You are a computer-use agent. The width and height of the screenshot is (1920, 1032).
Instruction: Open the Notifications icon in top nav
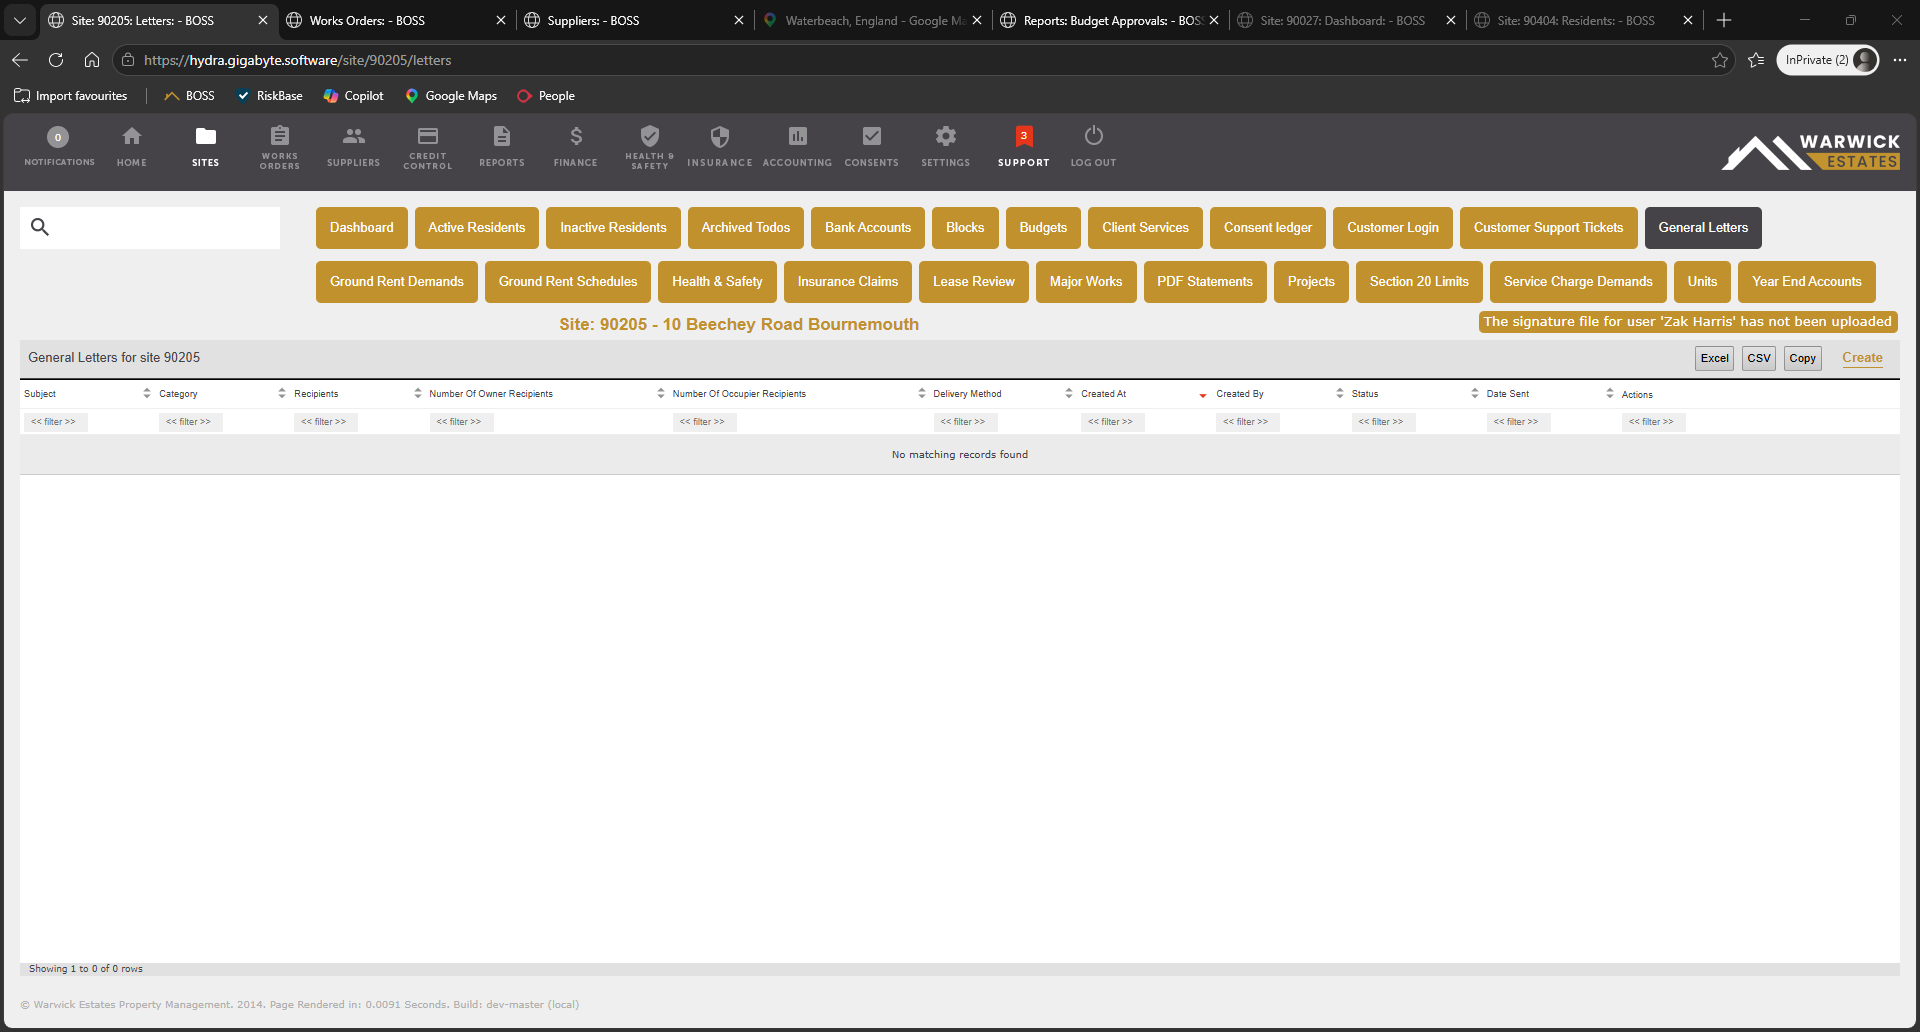pos(59,137)
